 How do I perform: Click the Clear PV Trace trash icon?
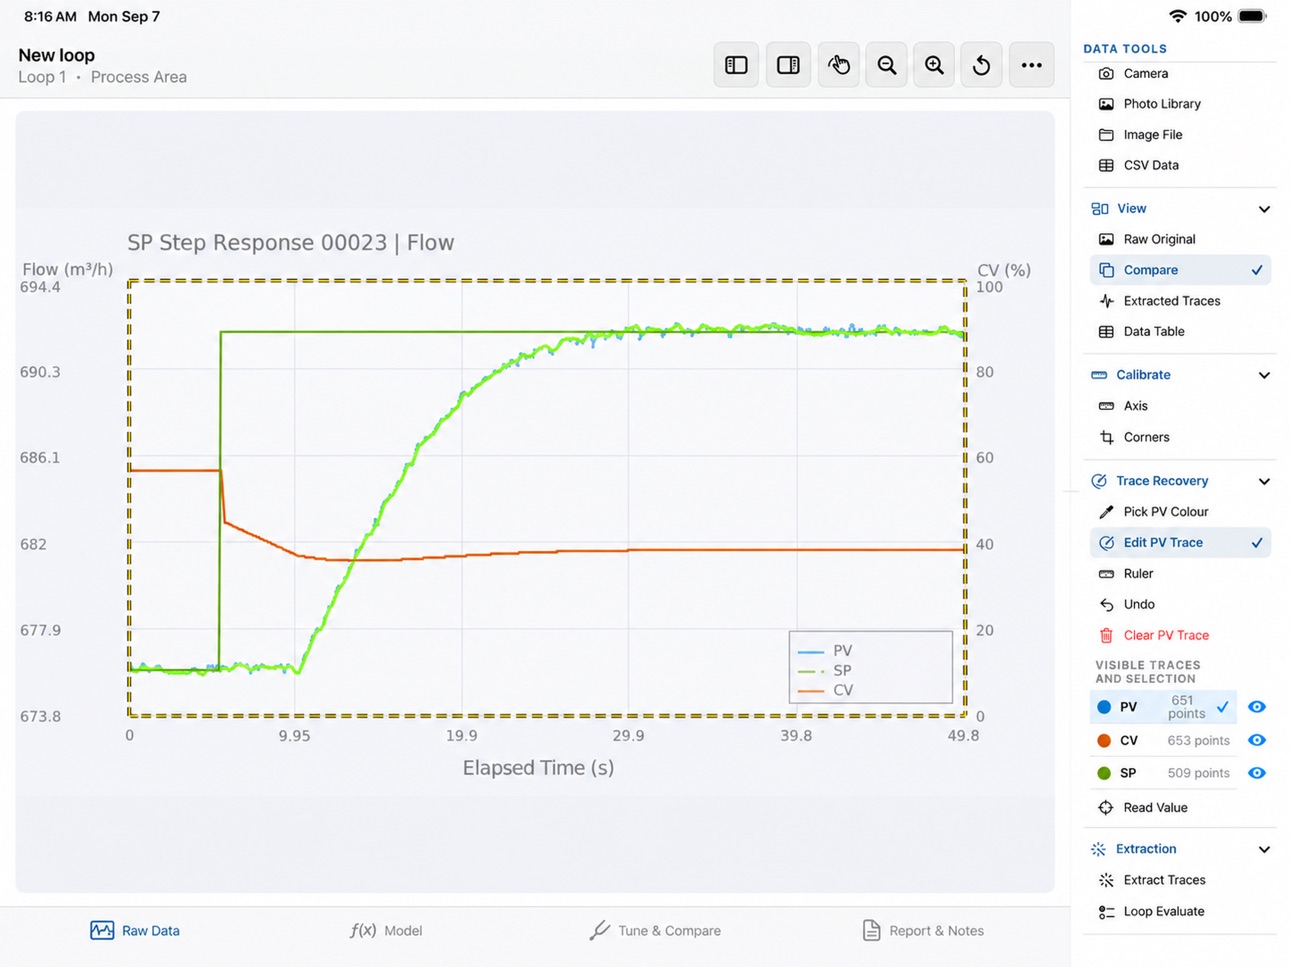[1106, 635]
